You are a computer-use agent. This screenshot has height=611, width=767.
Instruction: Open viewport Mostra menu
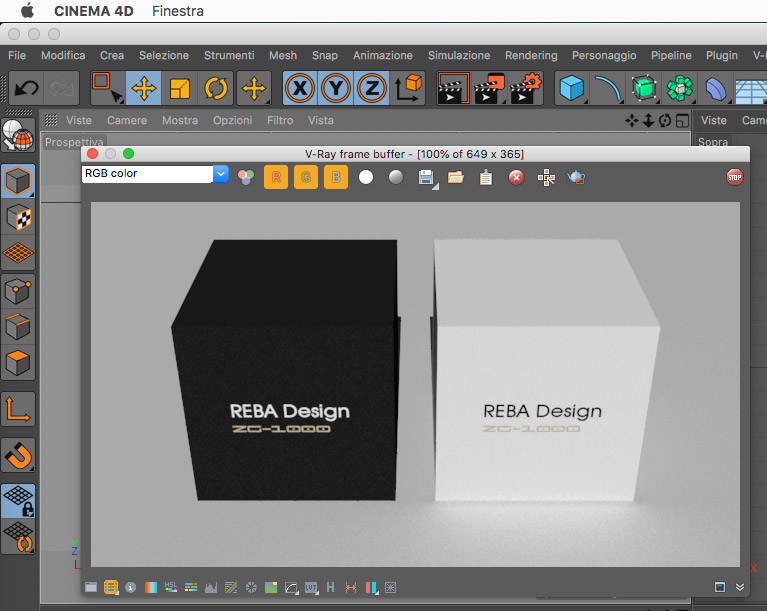tap(180, 120)
